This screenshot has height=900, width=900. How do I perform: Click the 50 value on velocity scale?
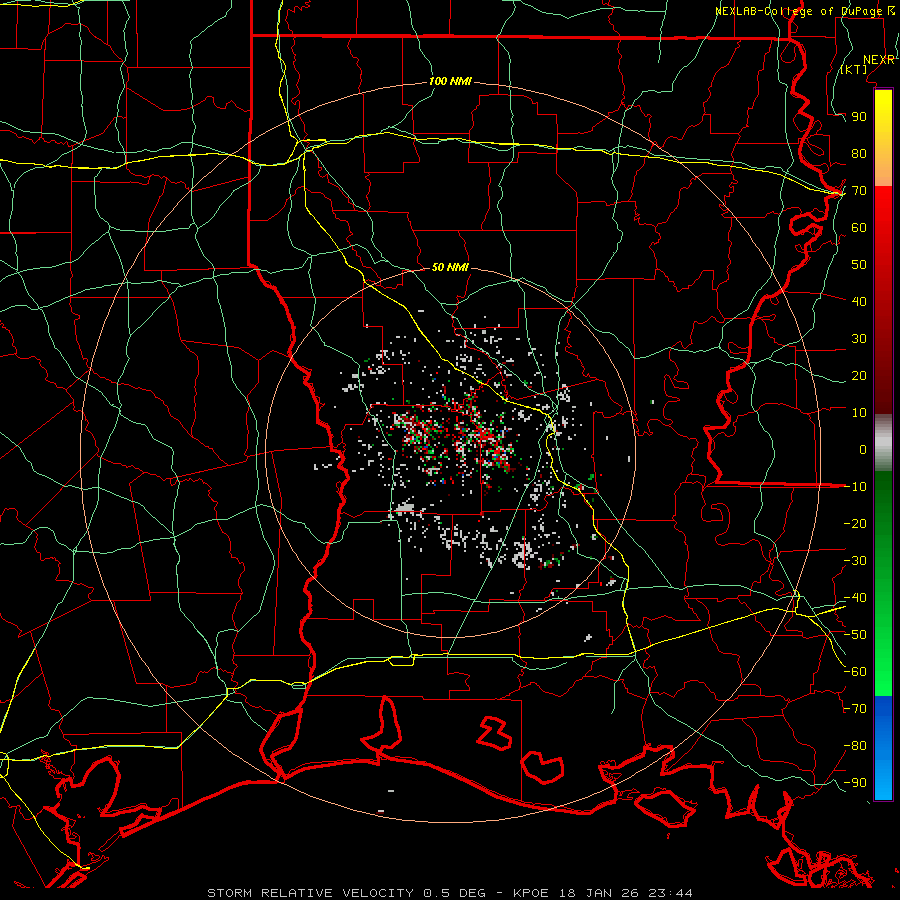(859, 265)
